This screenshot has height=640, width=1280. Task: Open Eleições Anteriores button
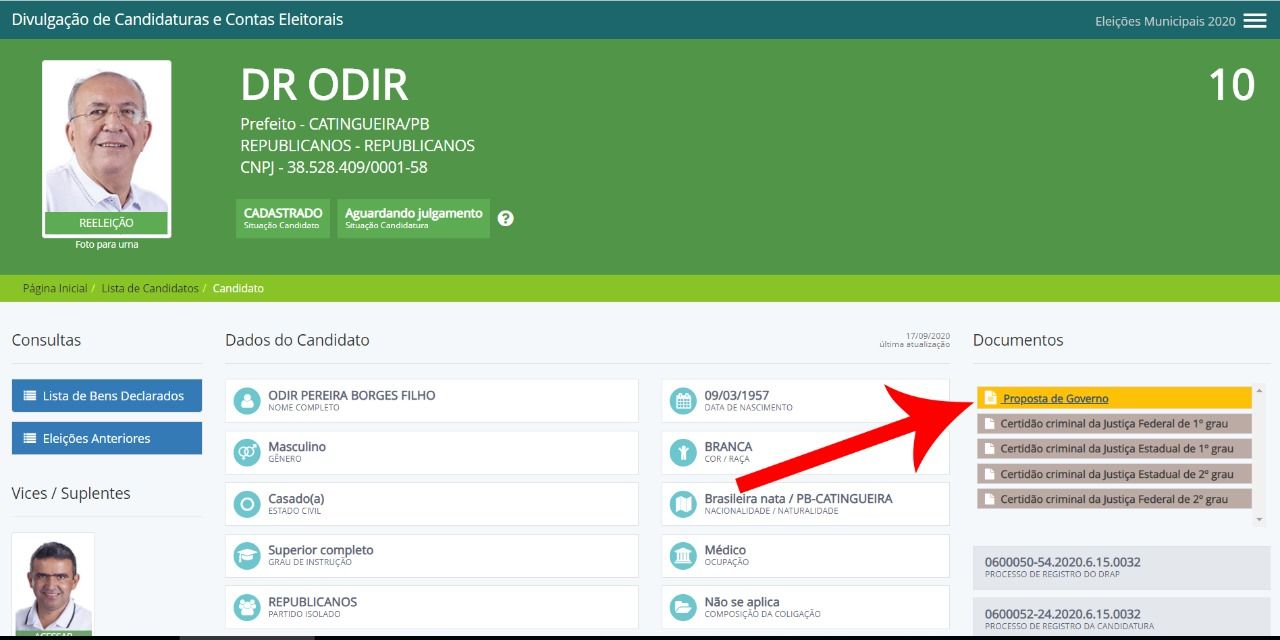106,438
